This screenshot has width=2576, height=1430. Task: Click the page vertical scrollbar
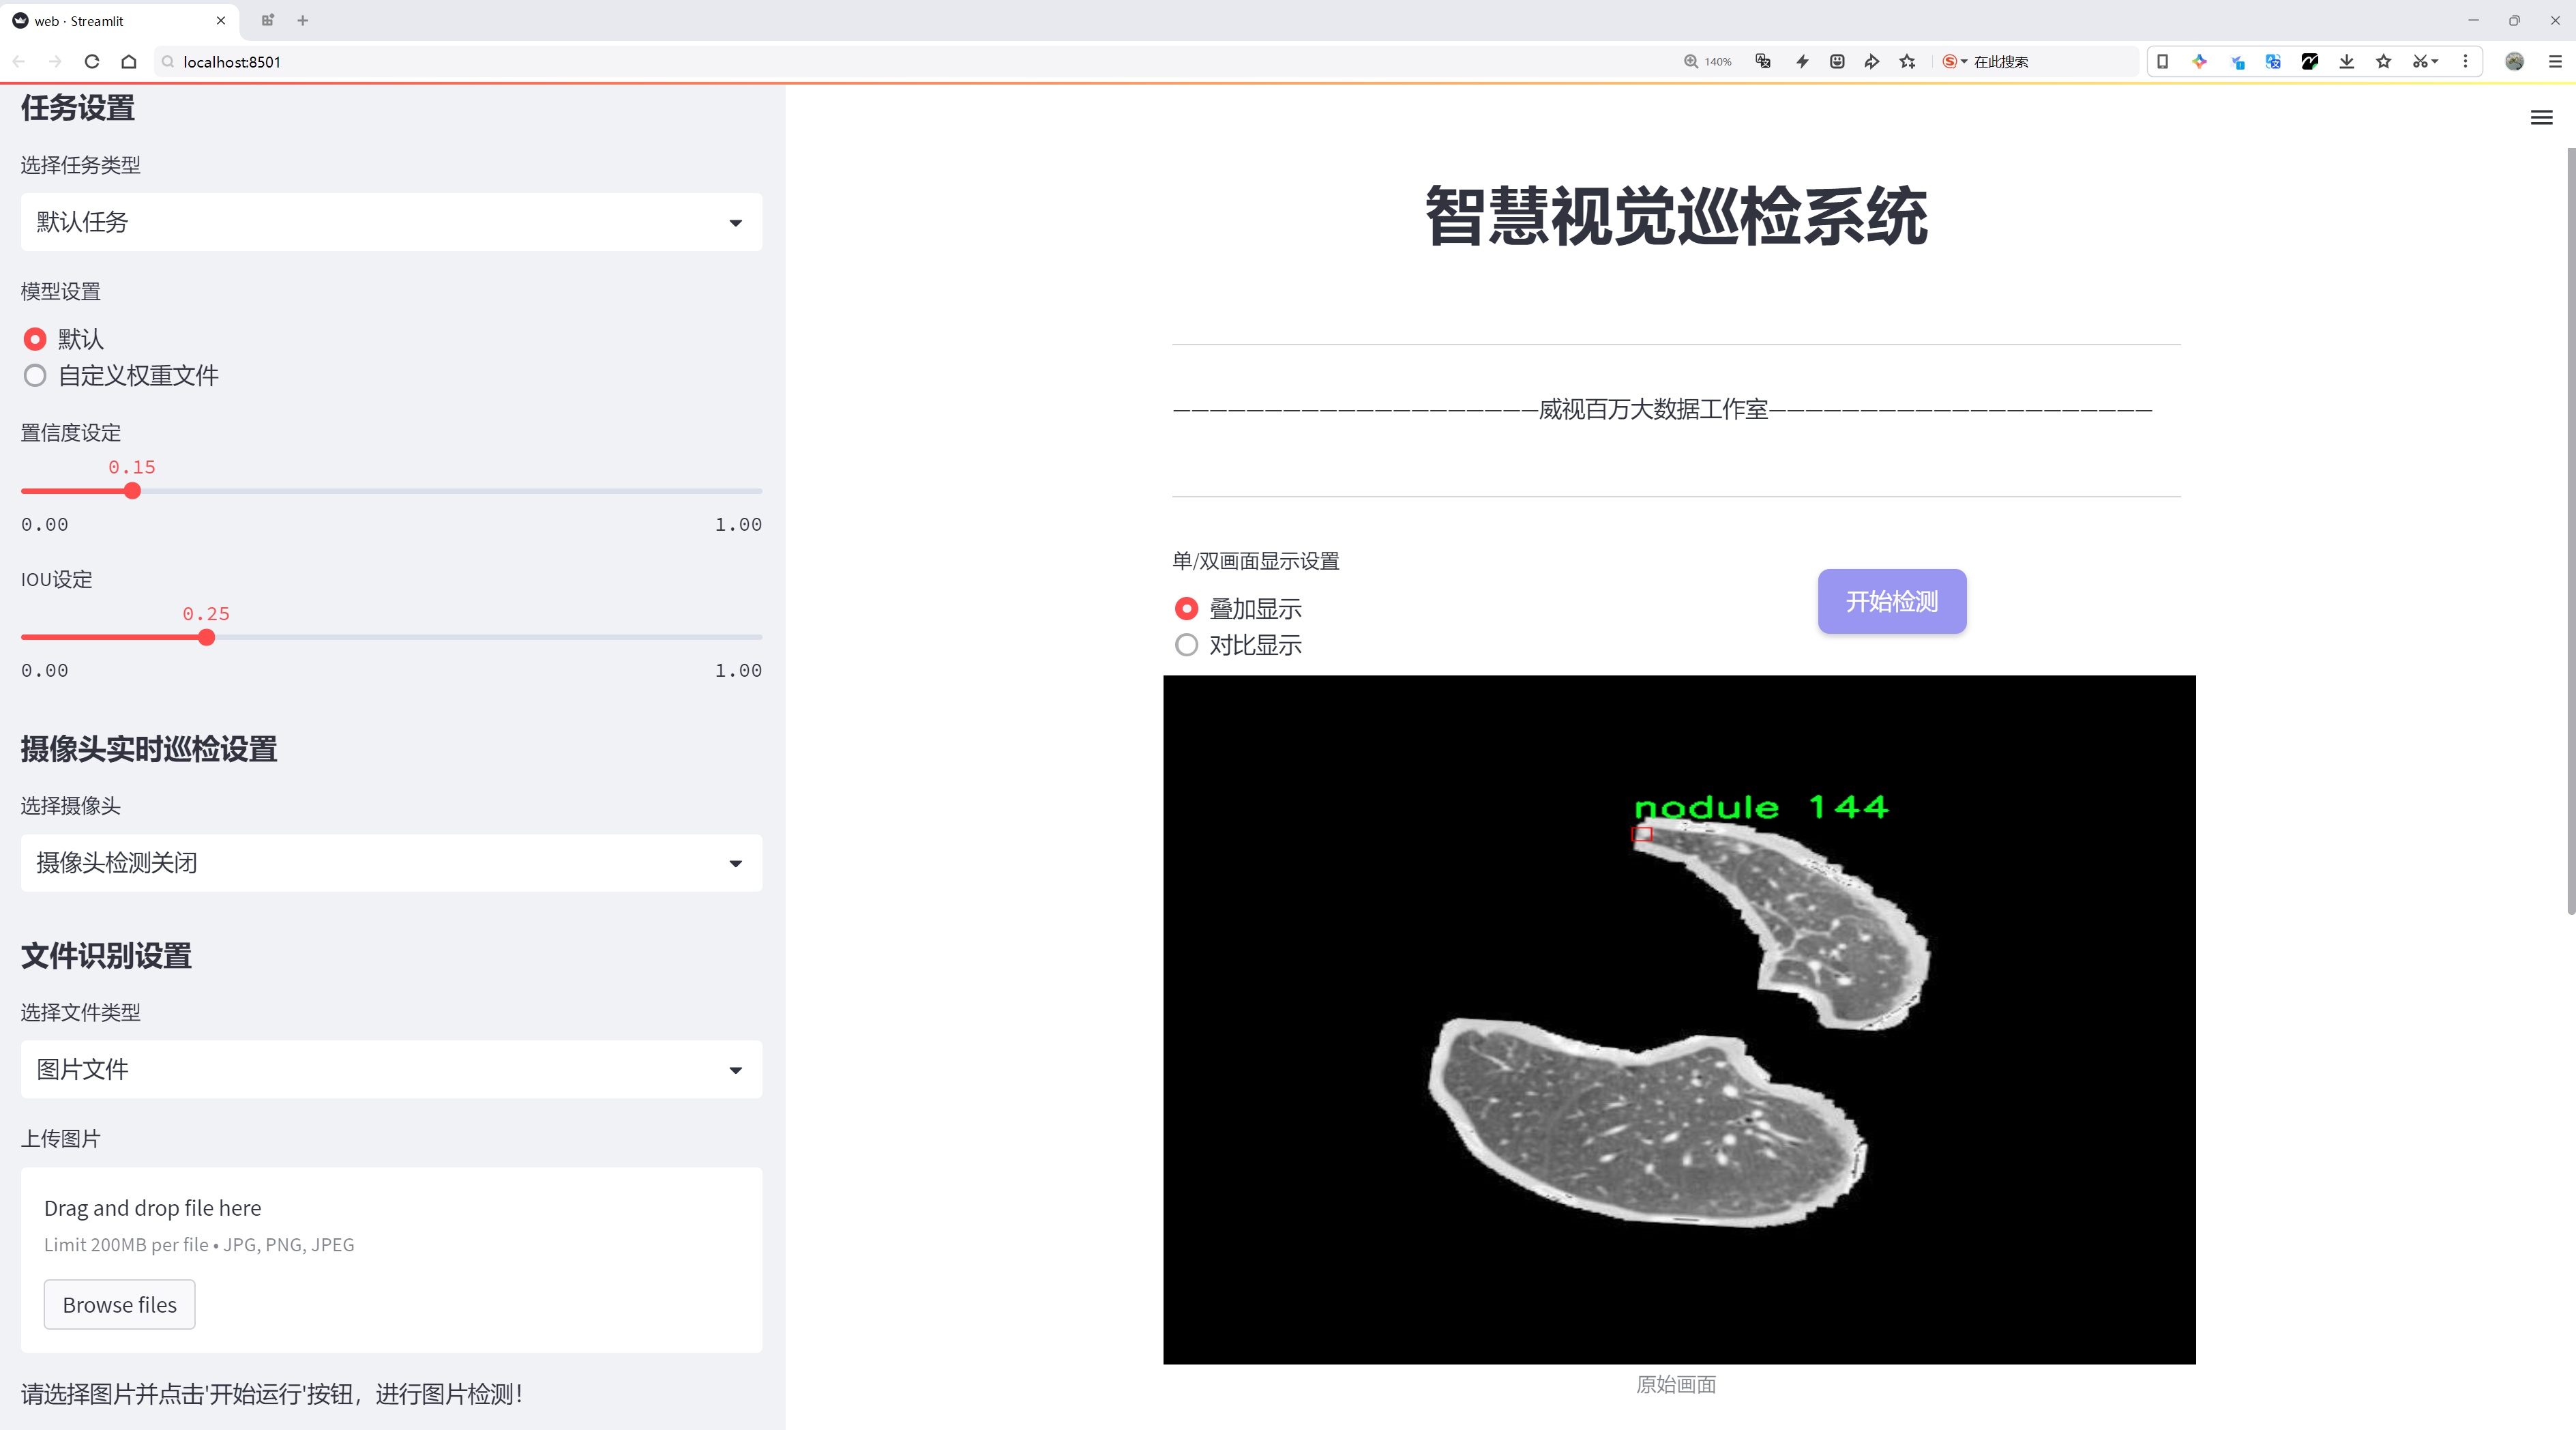[2570, 530]
